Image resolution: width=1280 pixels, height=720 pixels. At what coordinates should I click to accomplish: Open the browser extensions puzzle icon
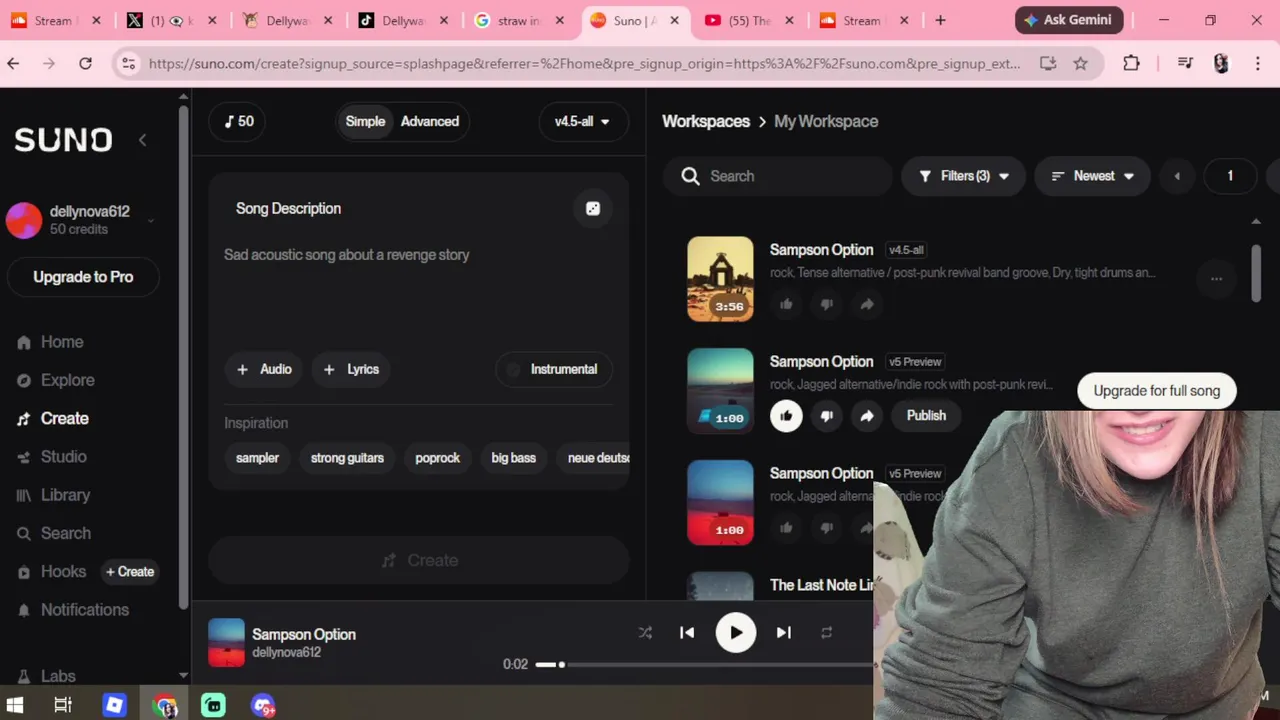1131,63
